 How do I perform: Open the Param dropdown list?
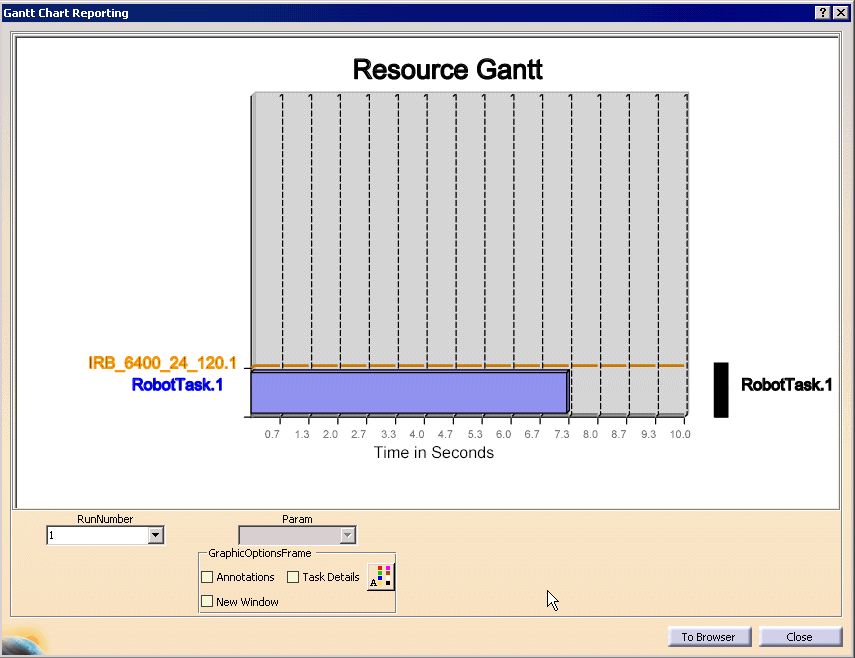tap(347, 536)
